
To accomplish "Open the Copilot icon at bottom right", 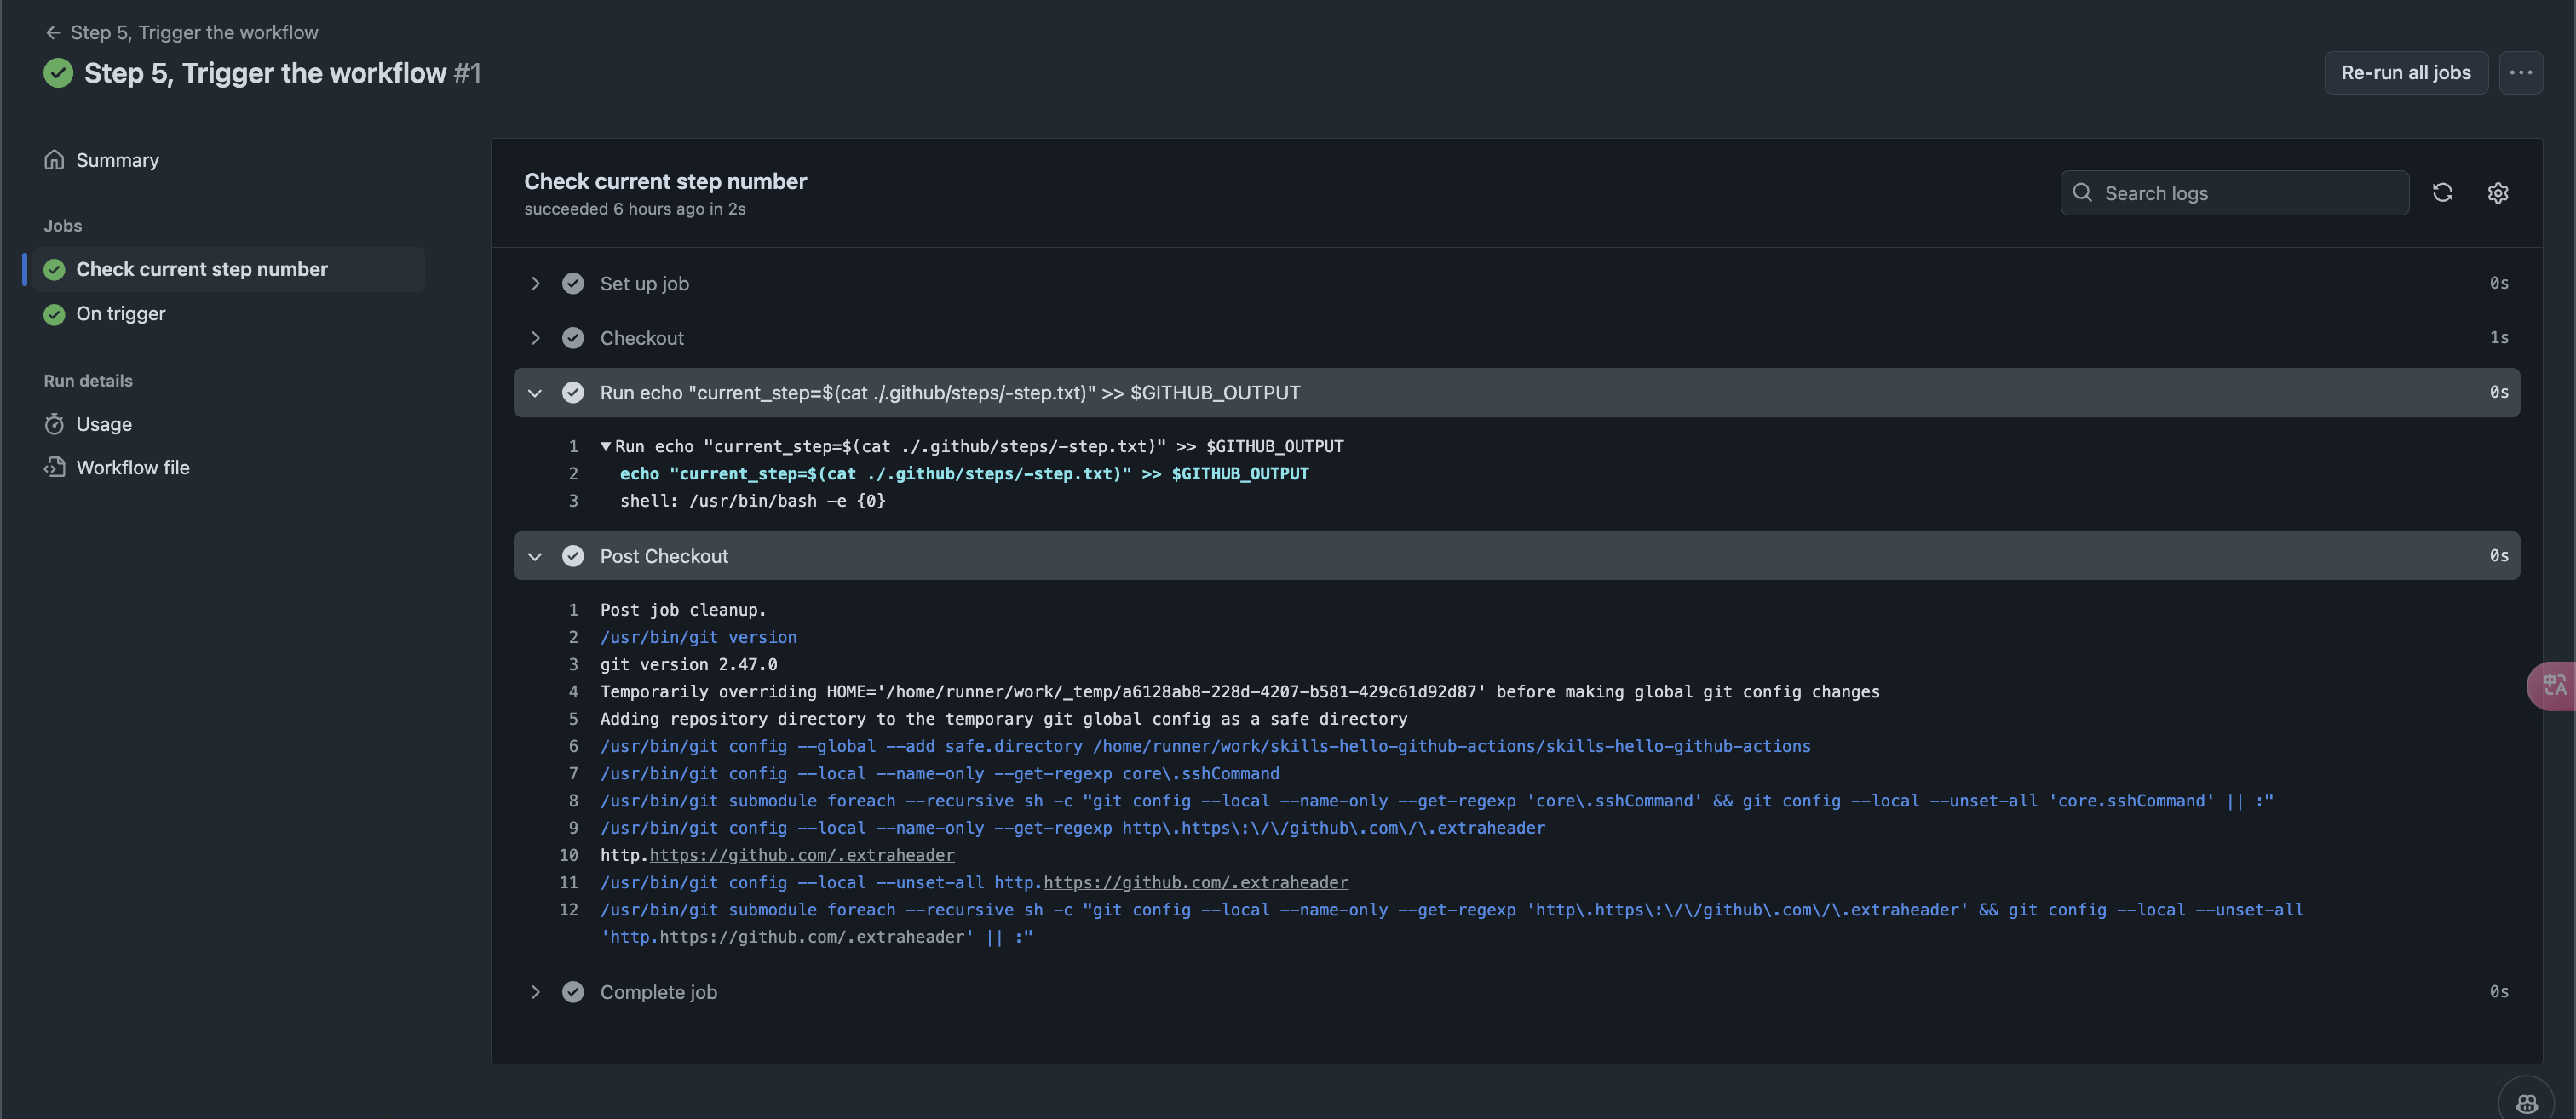I will point(2526,1102).
